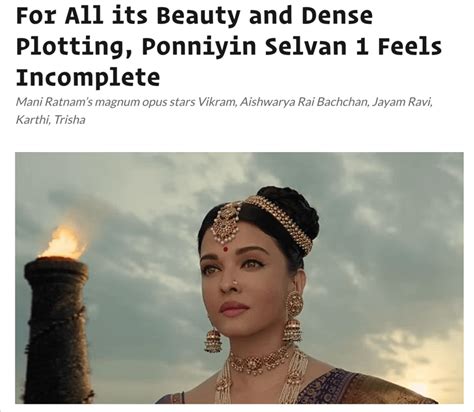This screenshot has height=412, width=474.
Task: Click the name Jayam Ravi in the subtitle
Action: 402,102
